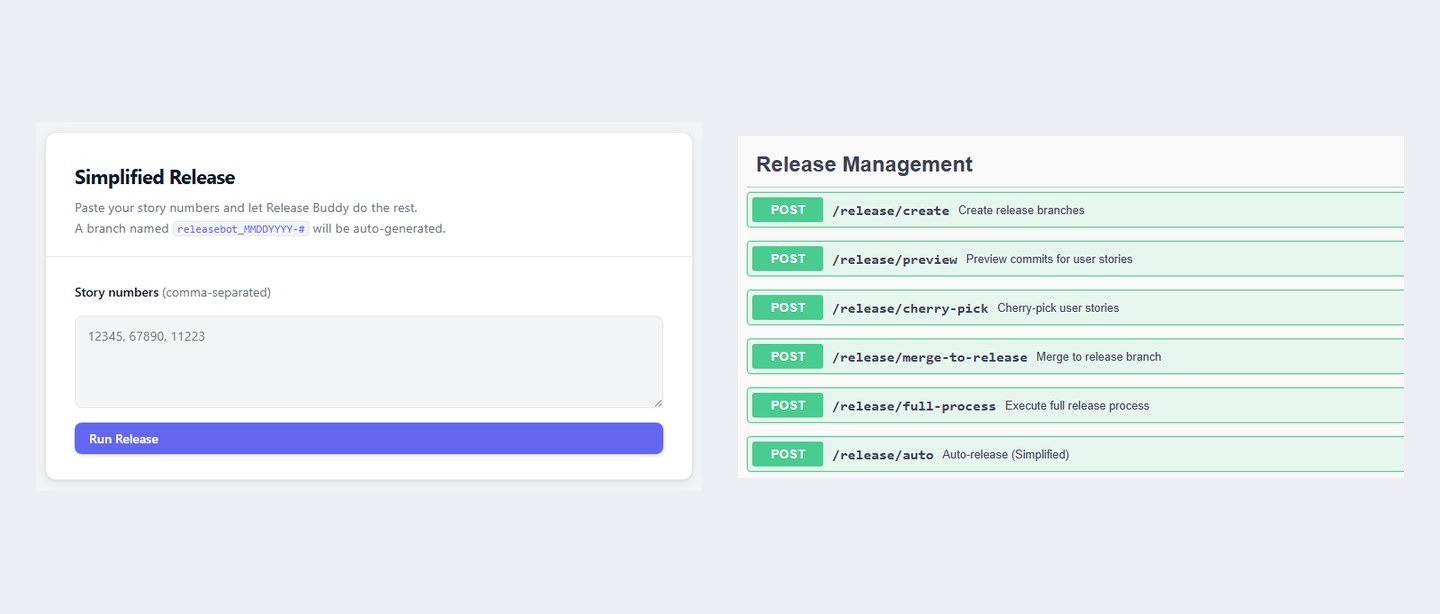Click POST badge next to /release/full-process

pyautogui.click(x=788, y=406)
